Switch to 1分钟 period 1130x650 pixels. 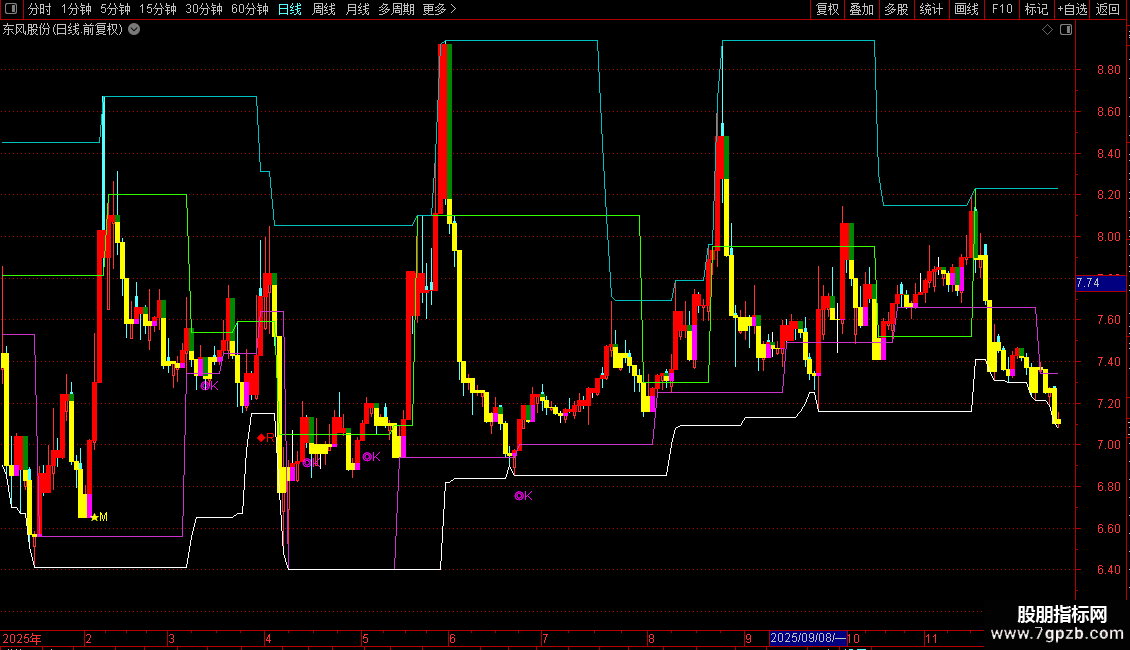click(76, 9)
